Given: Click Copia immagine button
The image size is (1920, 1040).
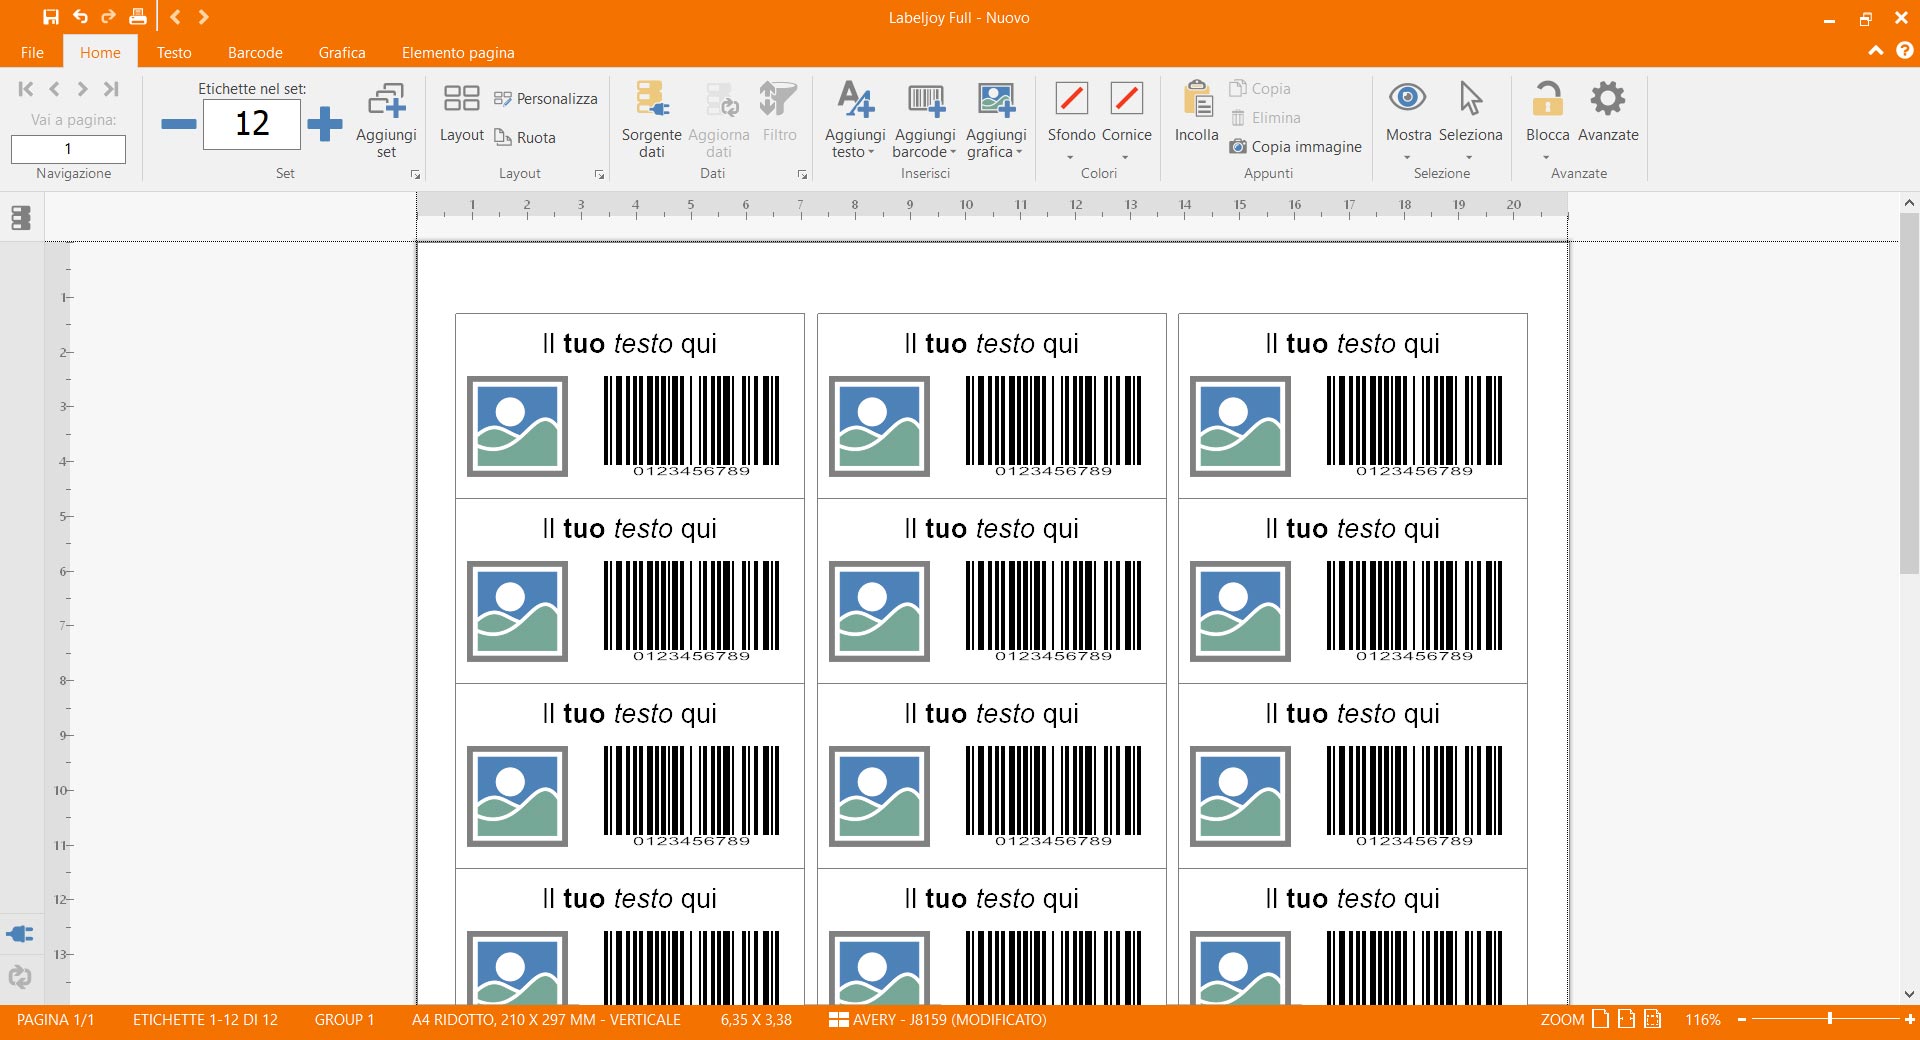Looking at the screenshot, I should pos(1295,146).
